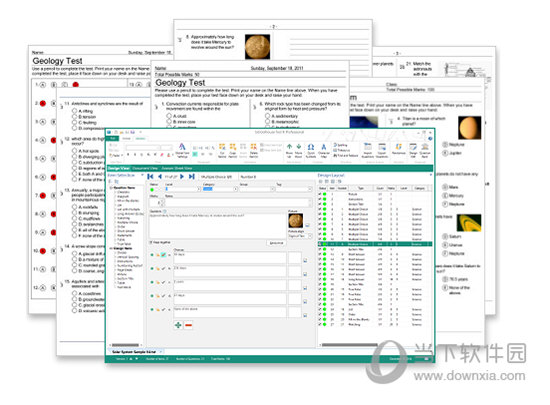Screen dimensions: 550x405
Task: Toggle the Keep together checkbox
Action: tap(152, 242)
